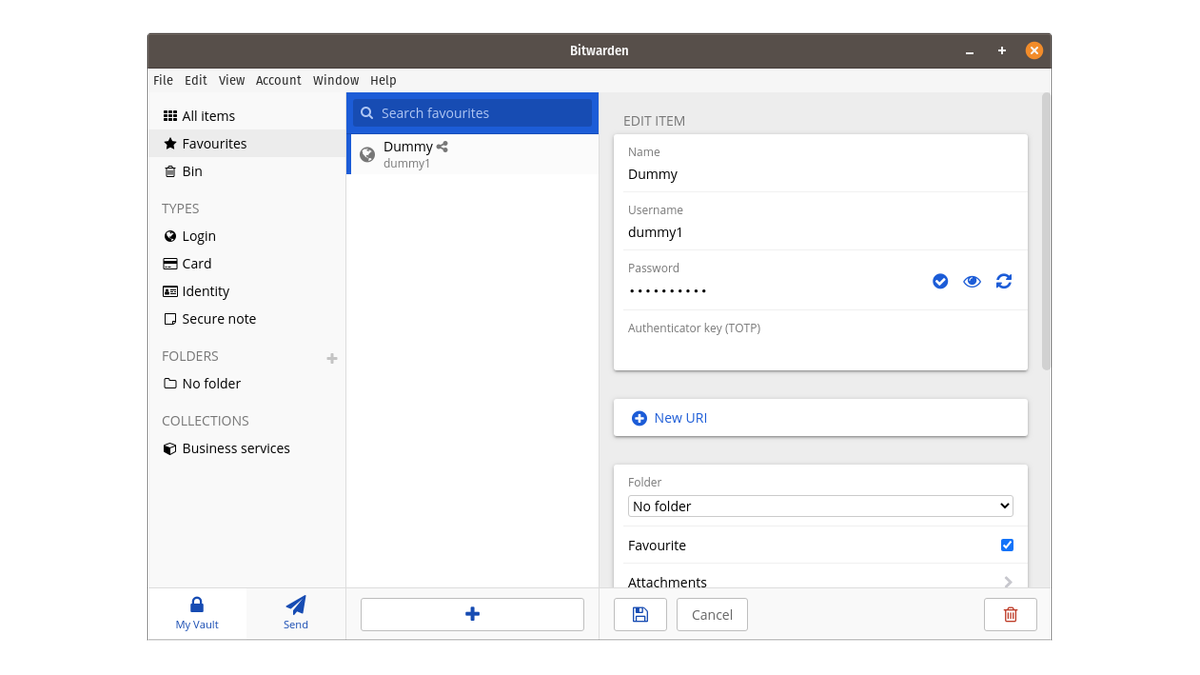Generate a new password with refresh icon

tap(1003, 281)
